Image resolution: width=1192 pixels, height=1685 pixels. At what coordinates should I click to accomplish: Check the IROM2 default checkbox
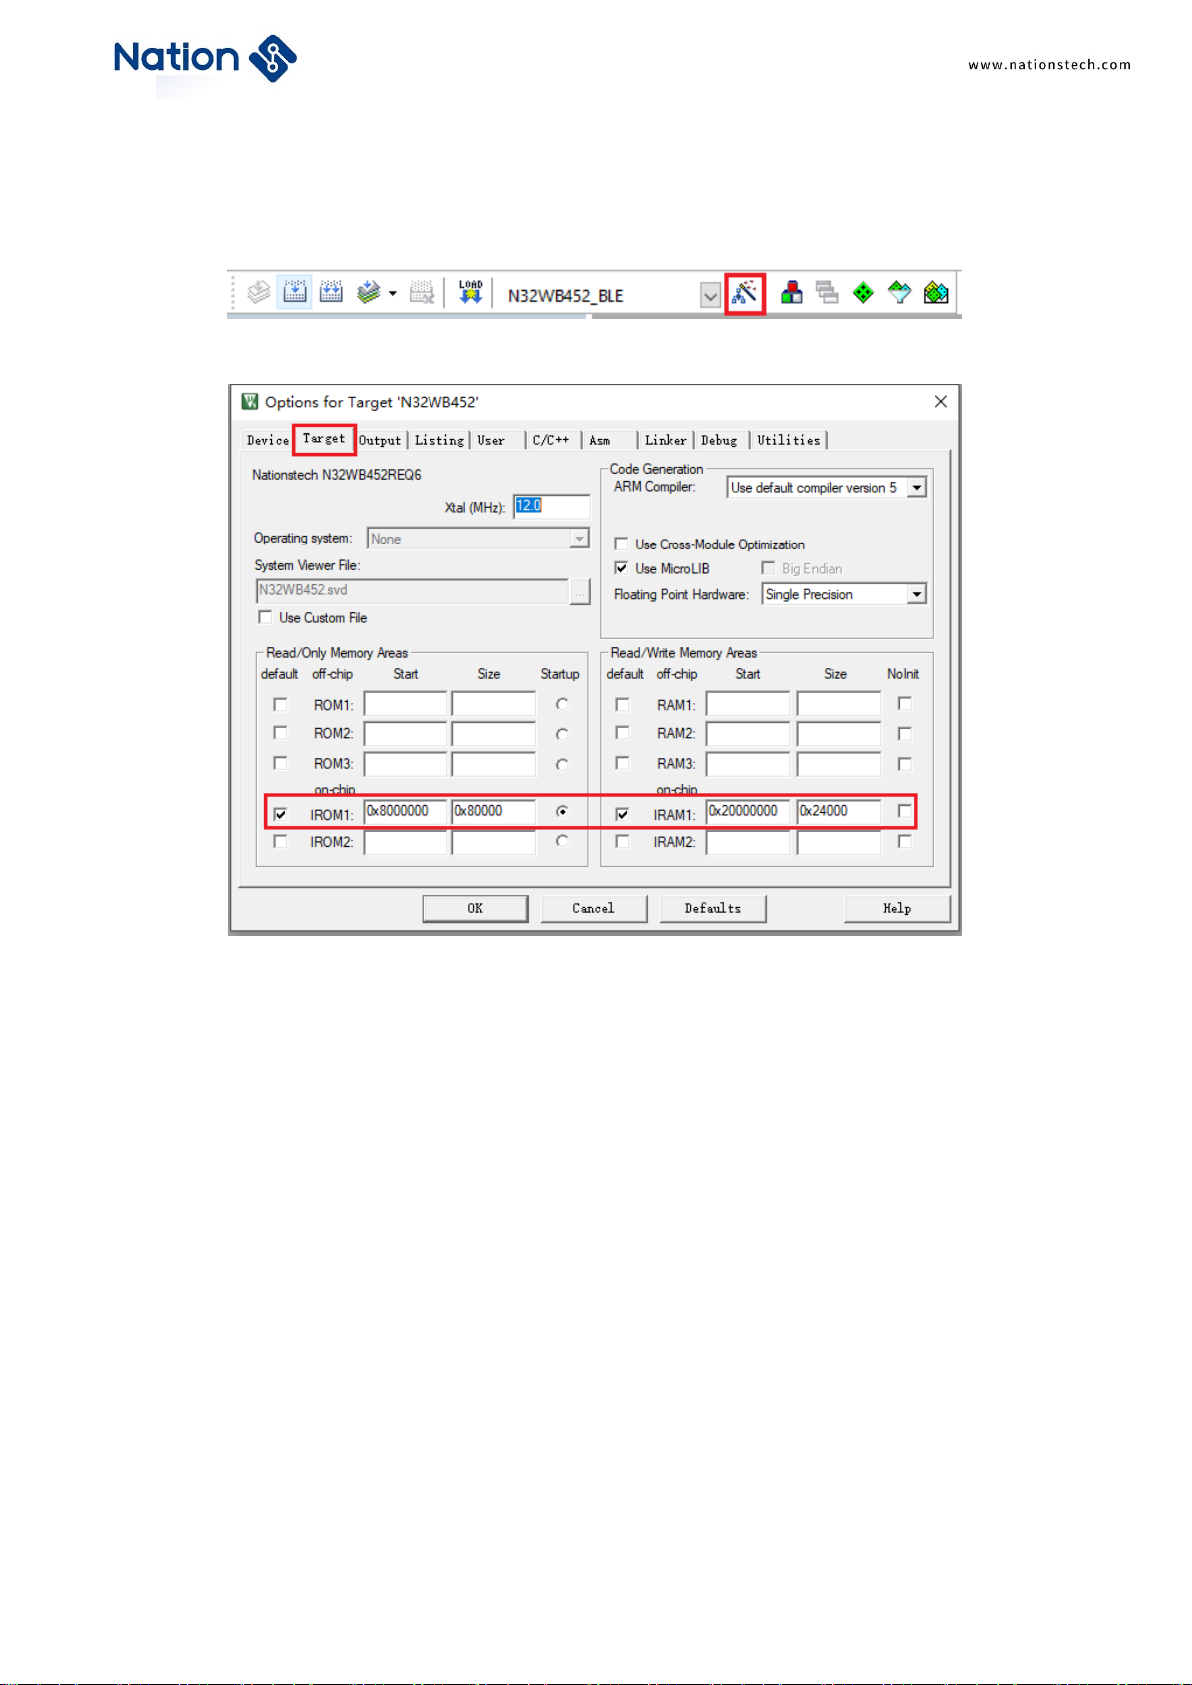[x=280, y=841]
